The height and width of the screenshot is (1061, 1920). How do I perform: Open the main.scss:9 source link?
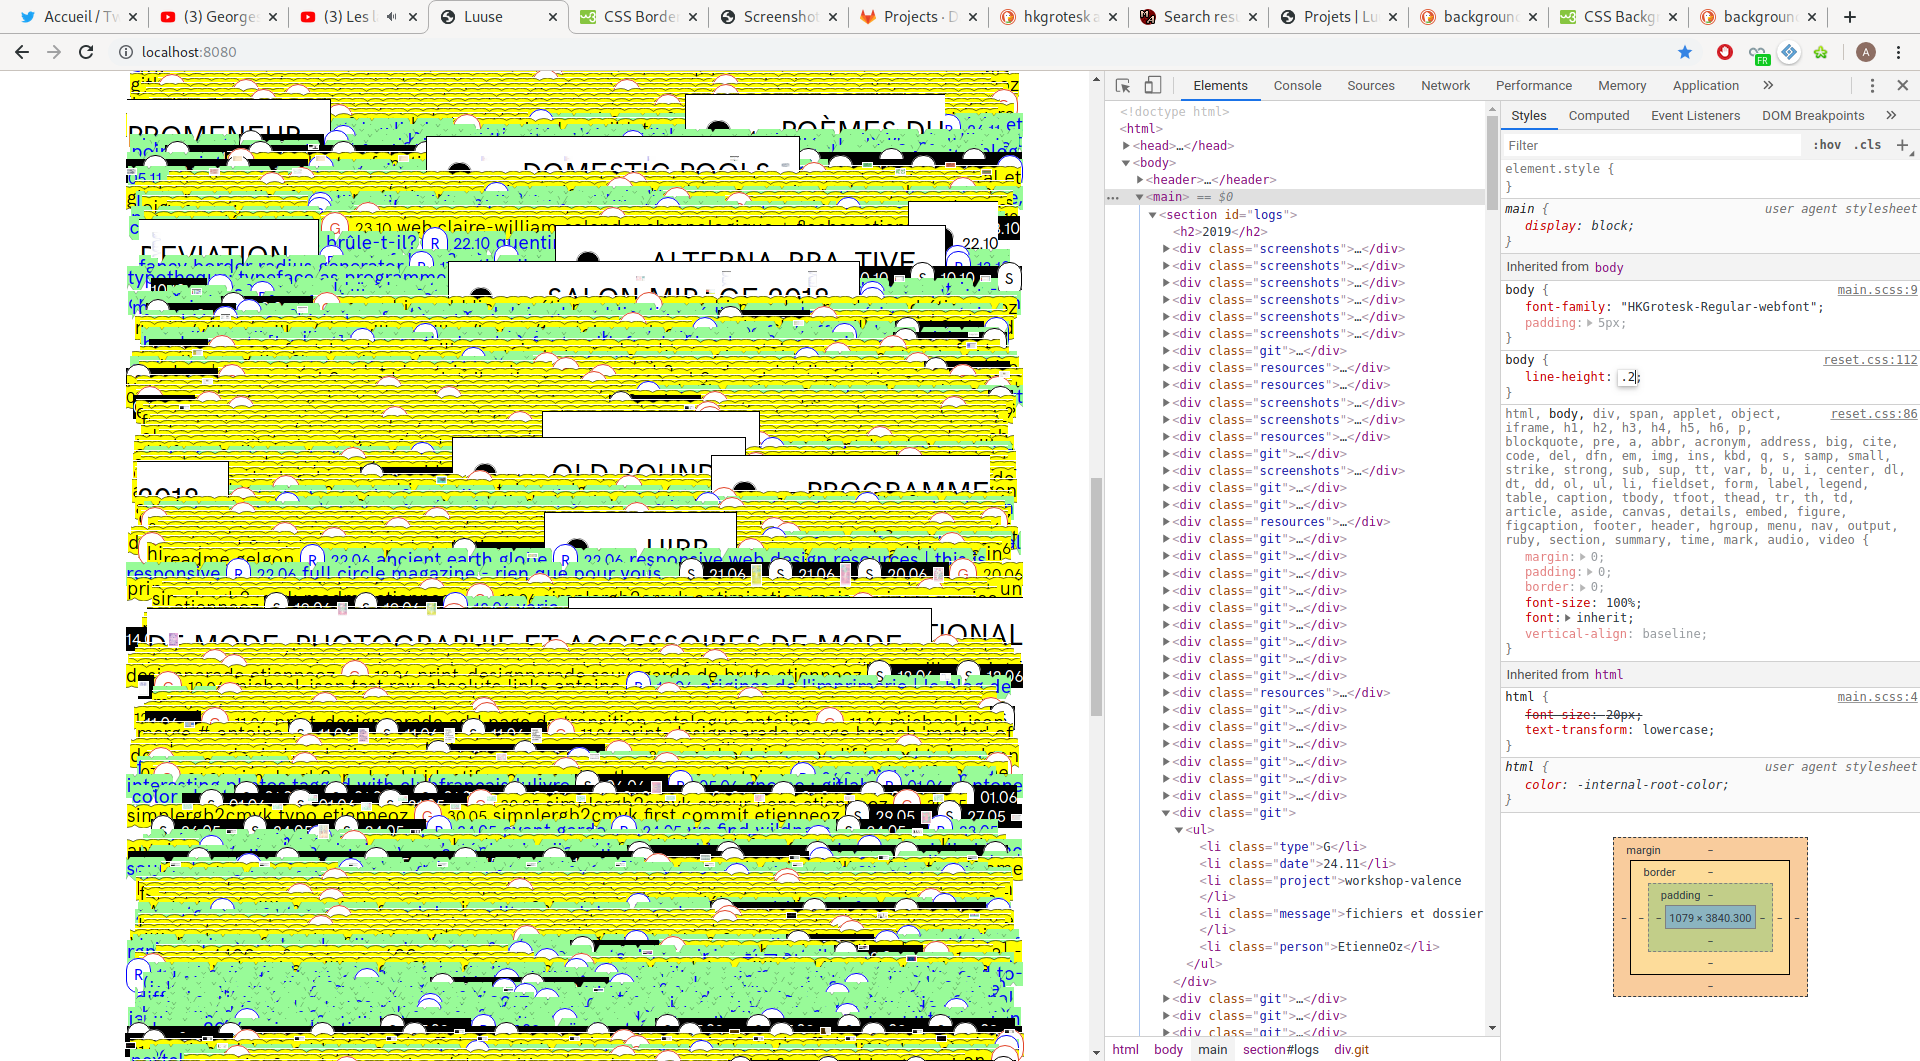coord(1876,290)
